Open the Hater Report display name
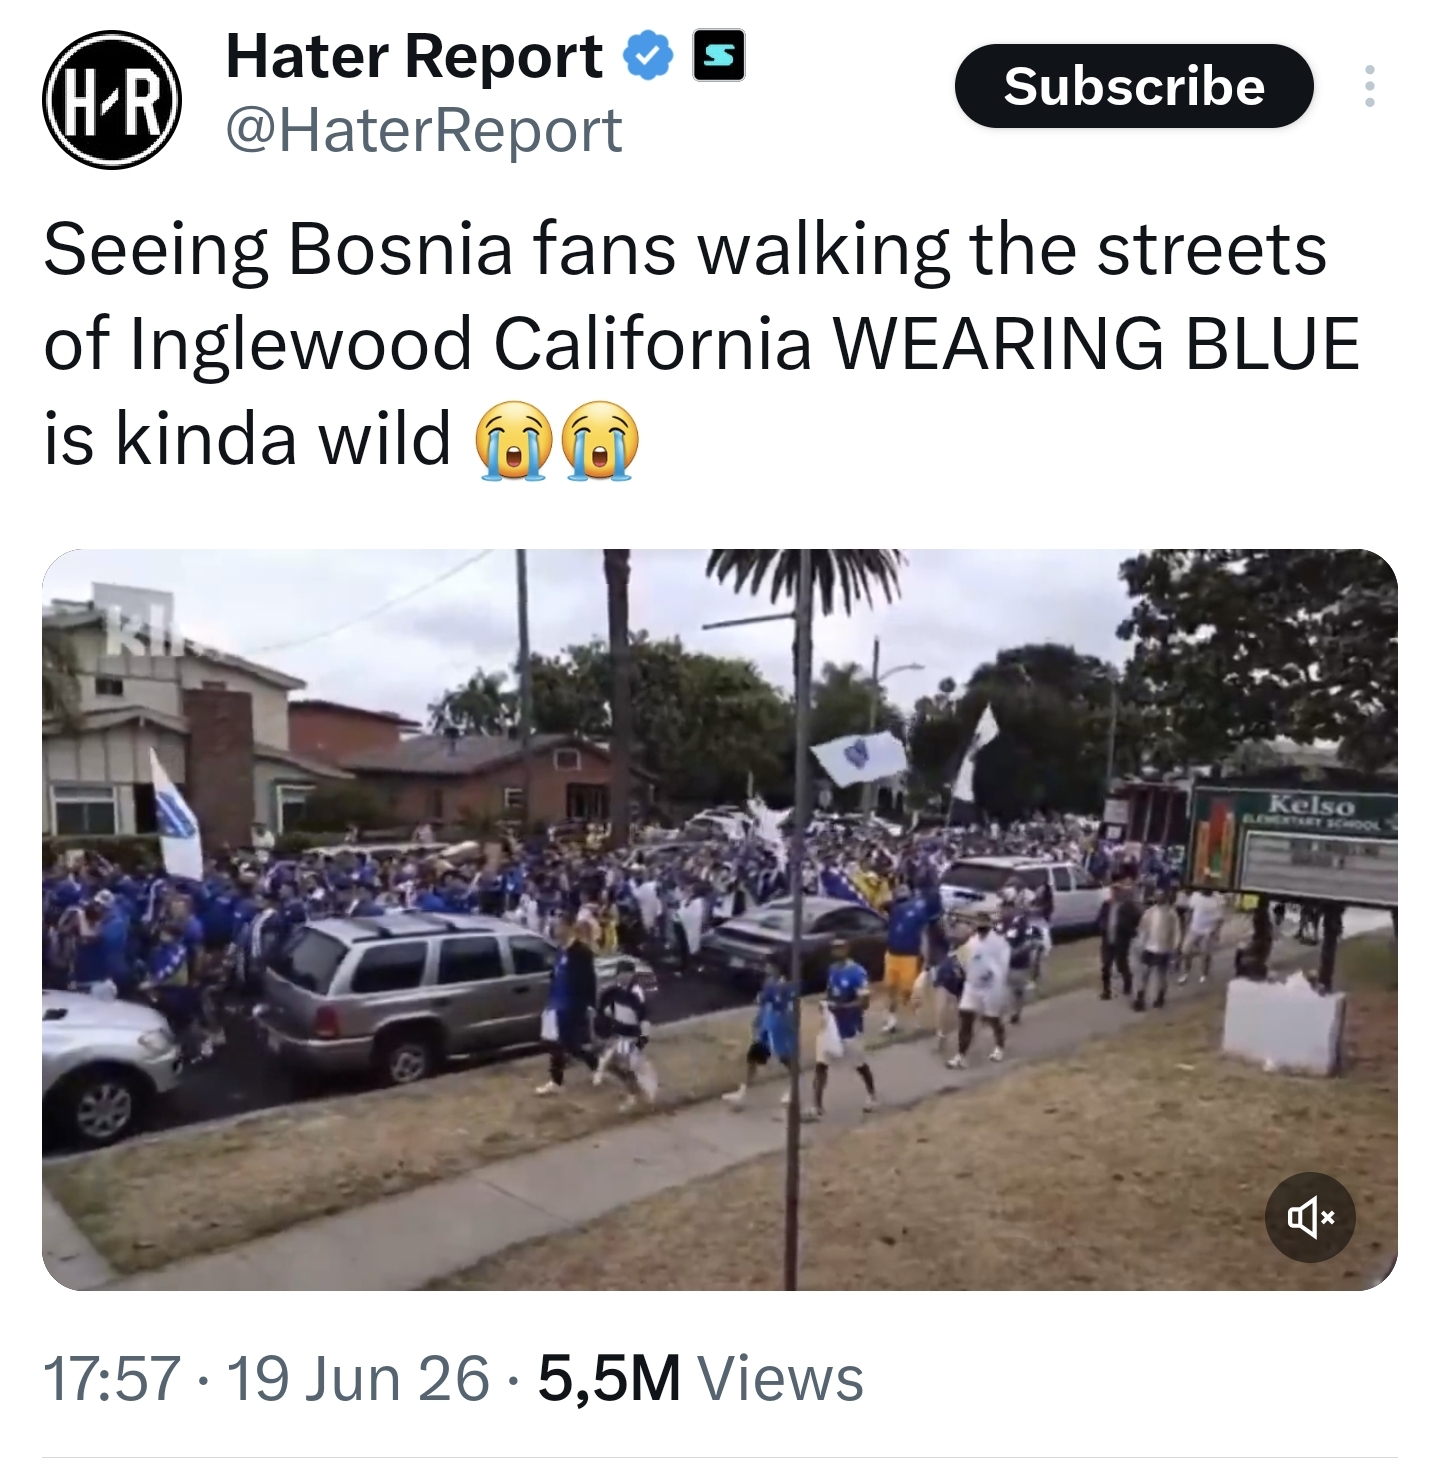Viewport: 1439px width, 1464px height. [x=414, y=56]
